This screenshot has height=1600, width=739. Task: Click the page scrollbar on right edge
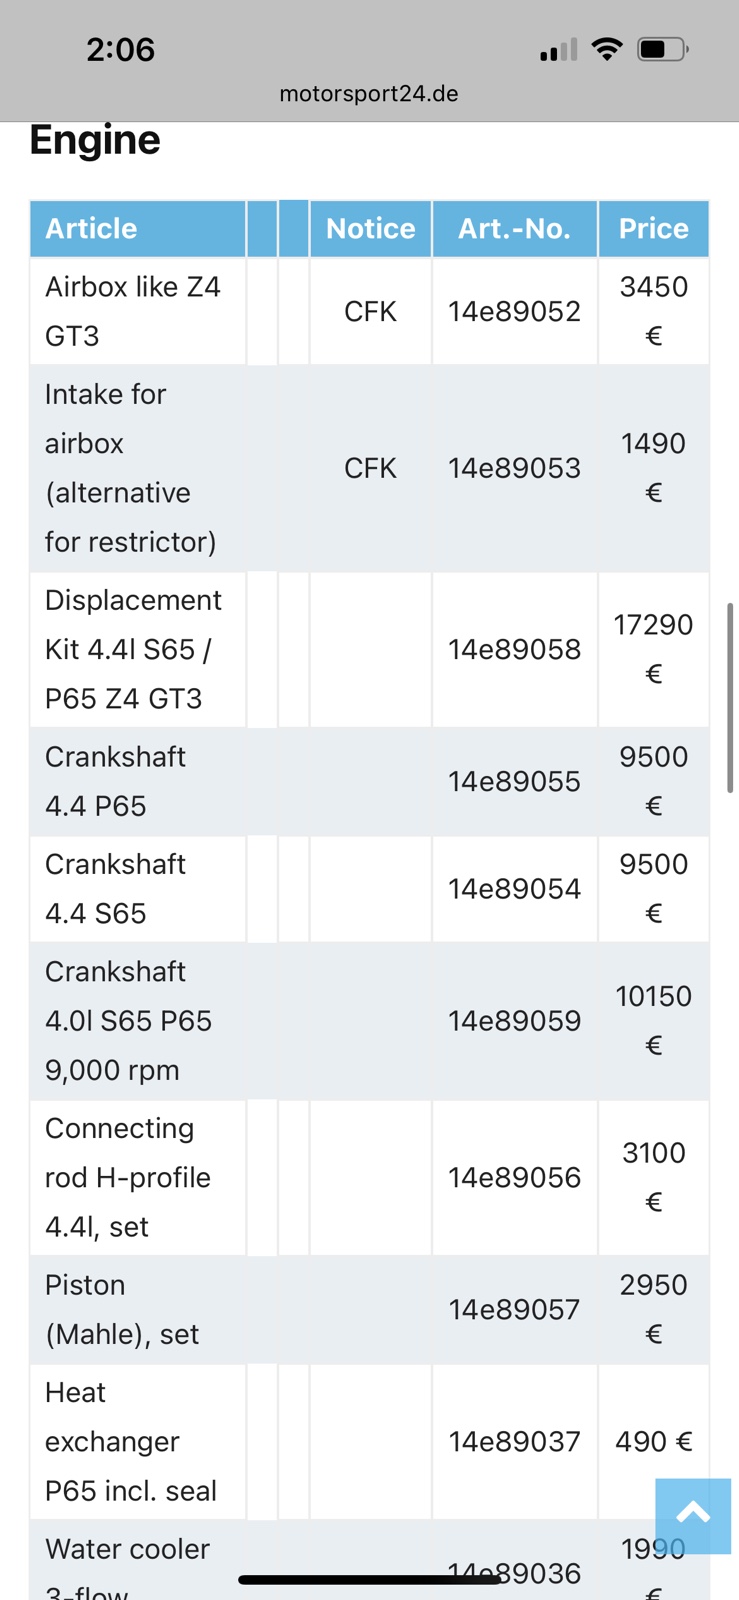tap(731, 698)
